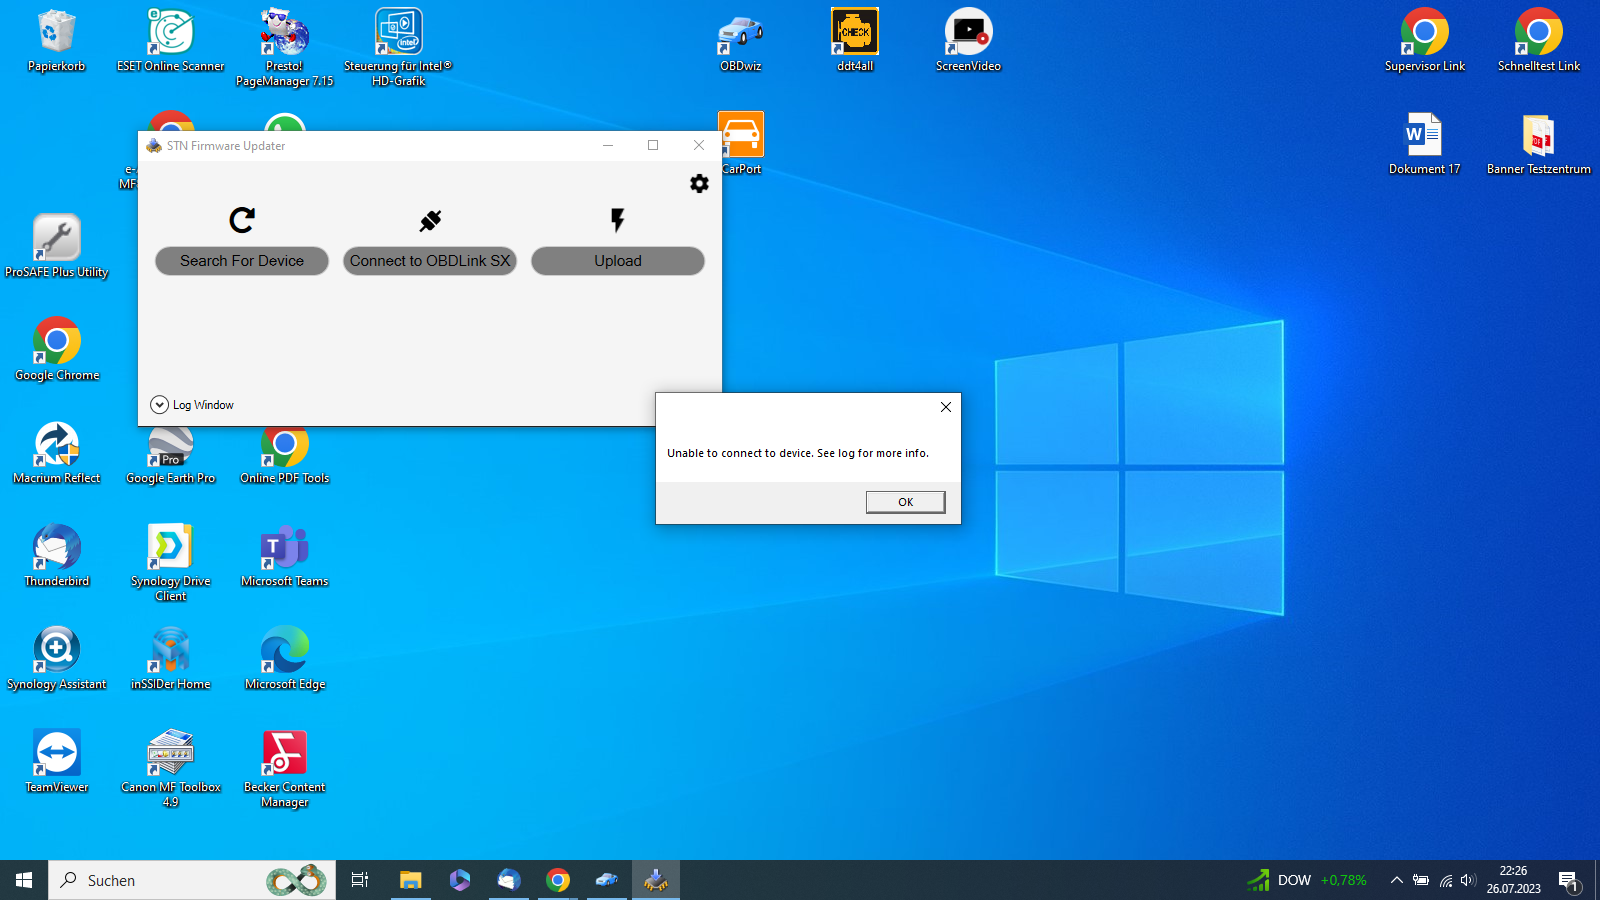
Task: Click the Search For Device button
Action: pos(241,261)
